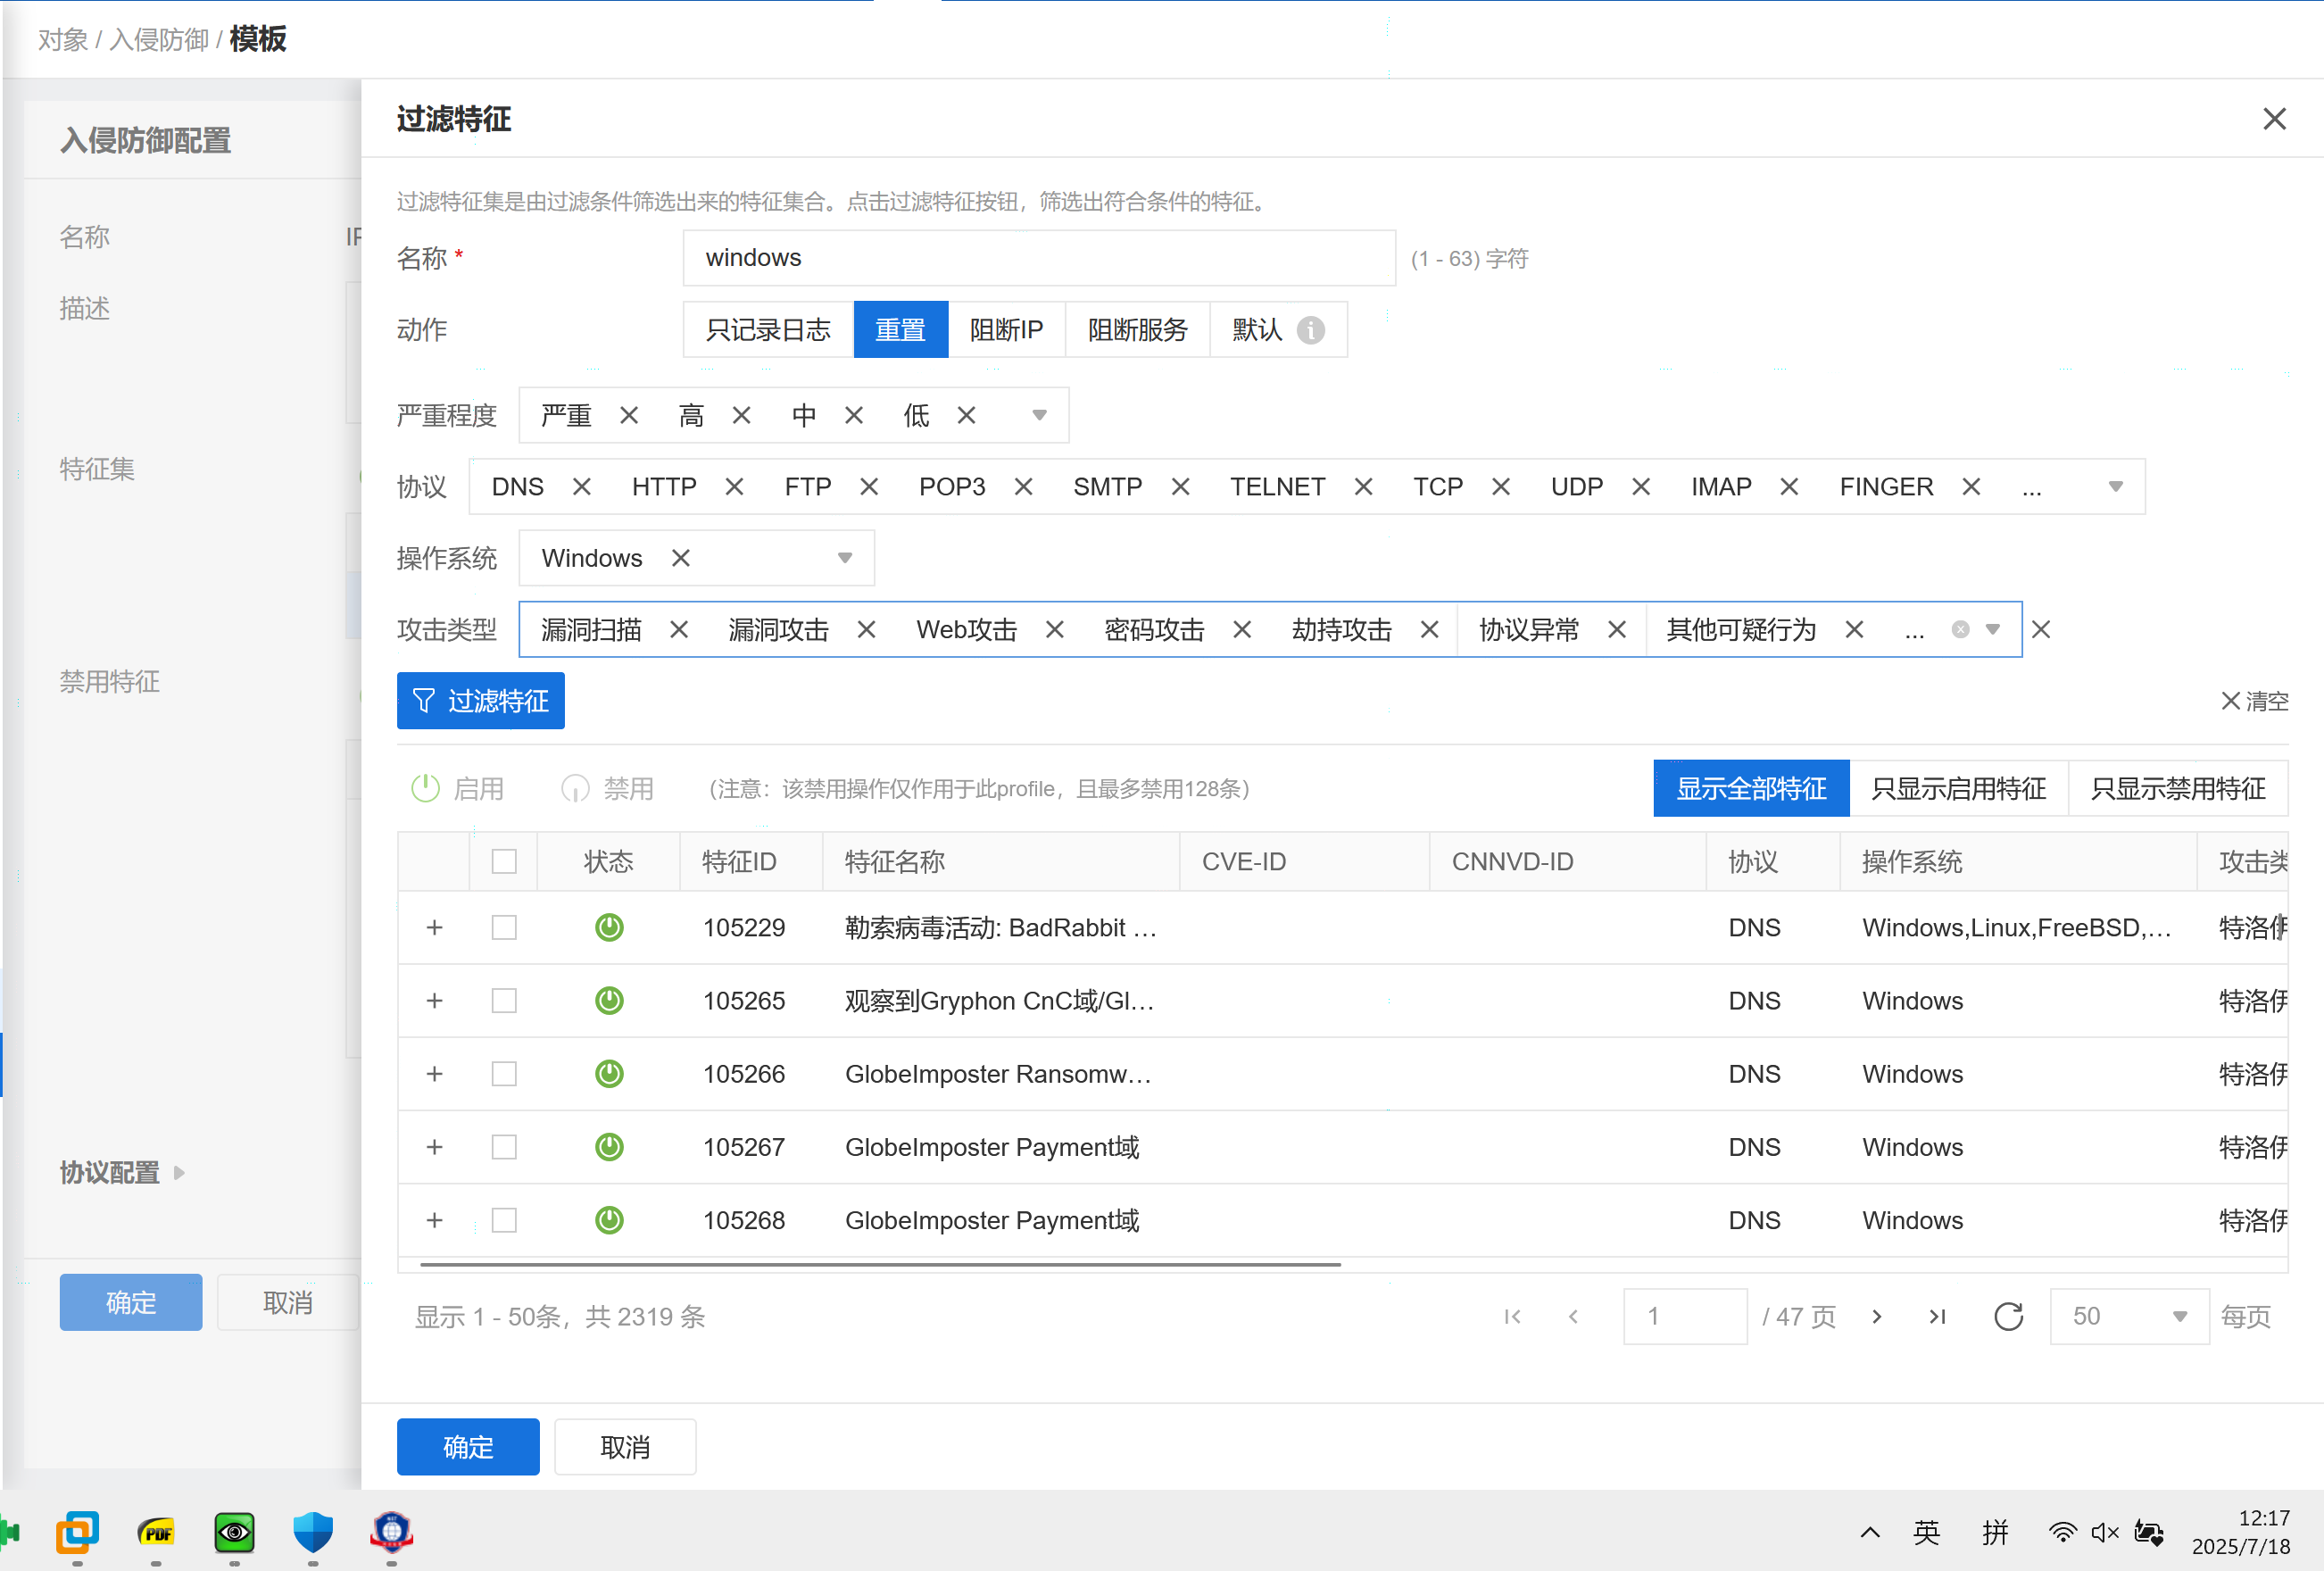
Task: Remove the 高 severity tag
Action: (741, 415)
